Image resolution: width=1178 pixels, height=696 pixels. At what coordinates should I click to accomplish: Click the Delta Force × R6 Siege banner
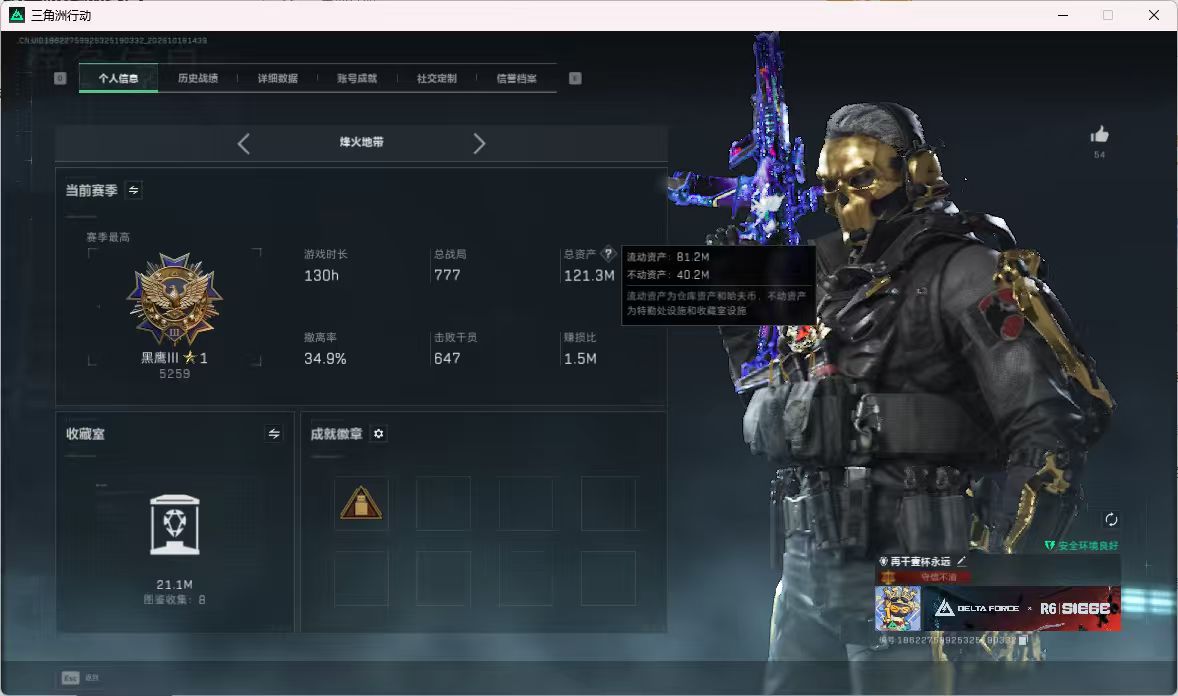(1021, 608)
